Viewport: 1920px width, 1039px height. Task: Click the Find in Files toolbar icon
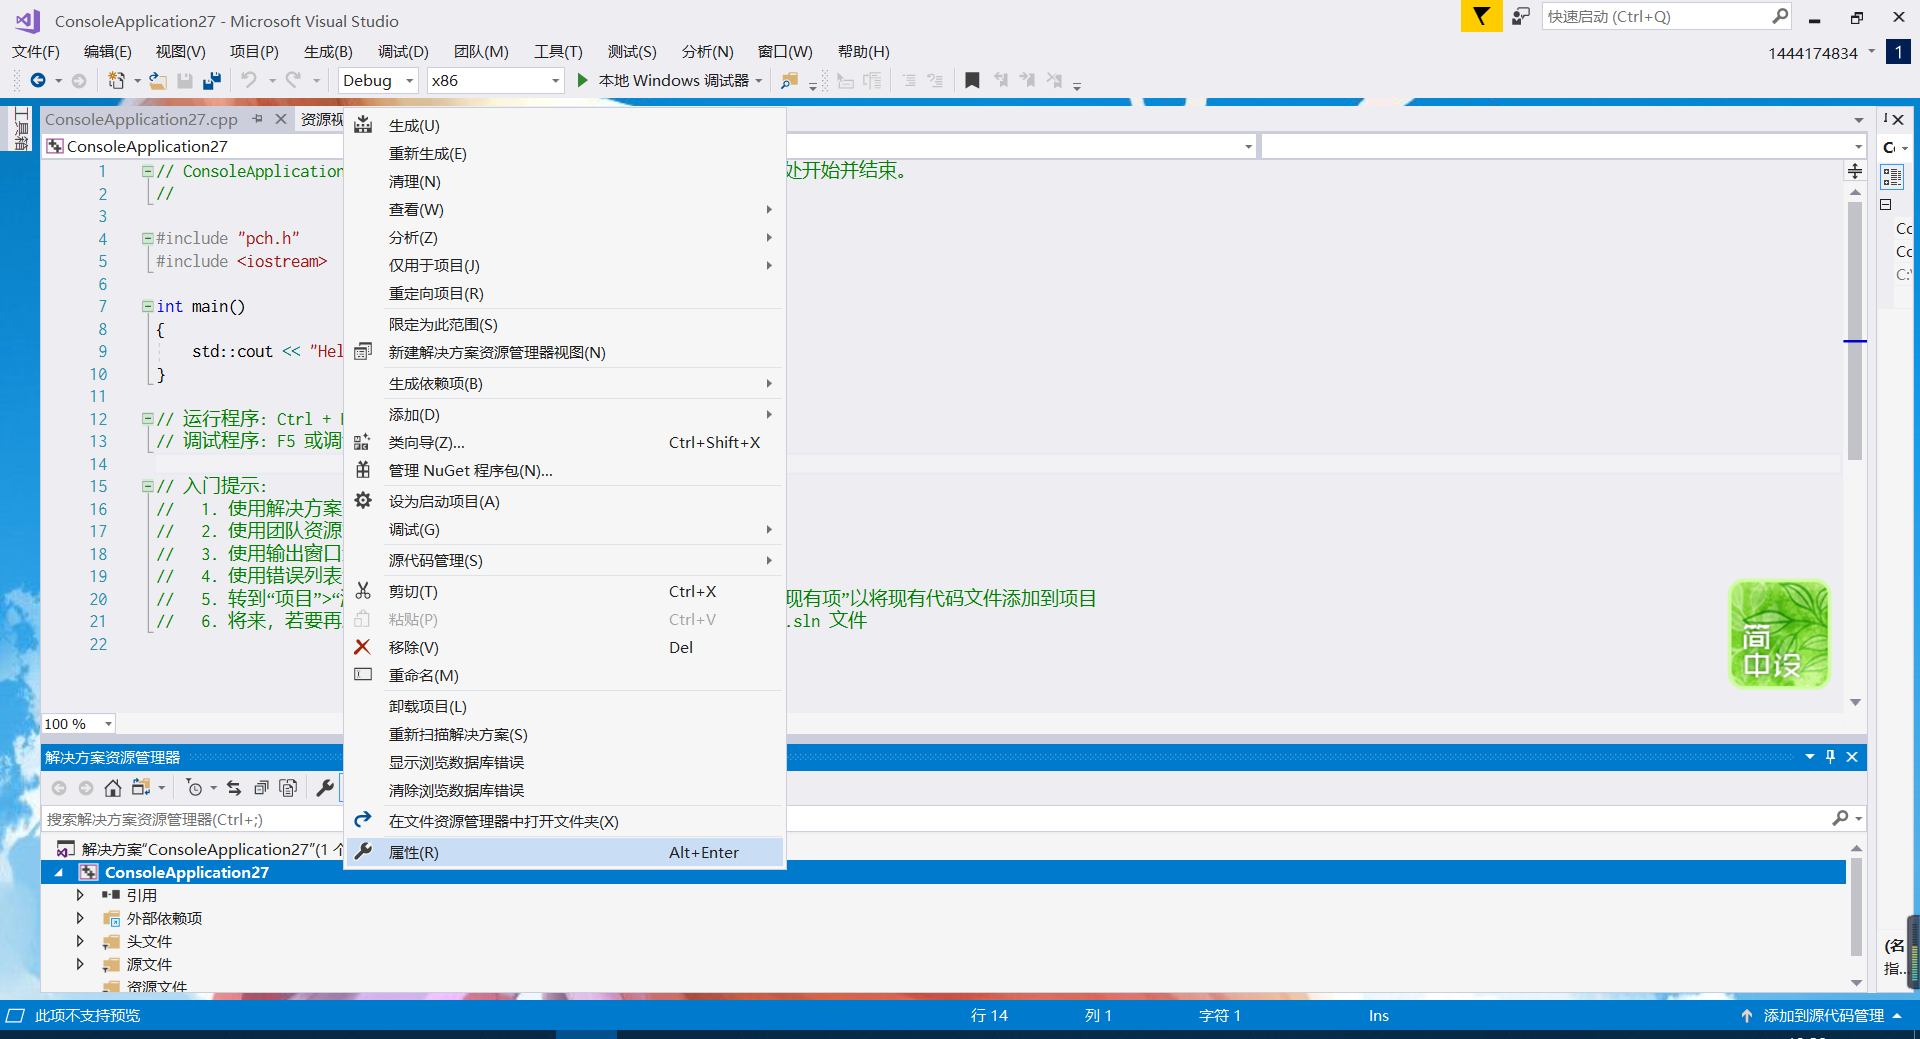[789, 81]
